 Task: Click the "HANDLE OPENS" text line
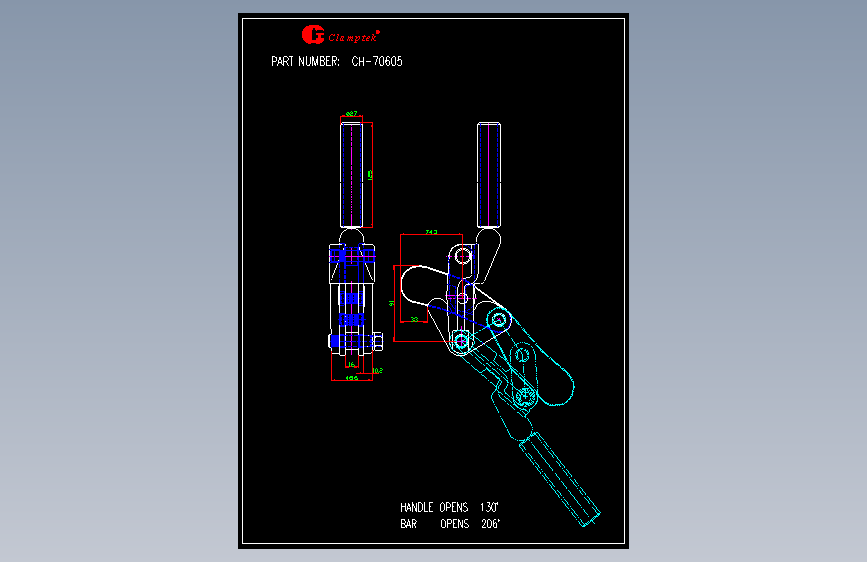[x=450, y=507]
